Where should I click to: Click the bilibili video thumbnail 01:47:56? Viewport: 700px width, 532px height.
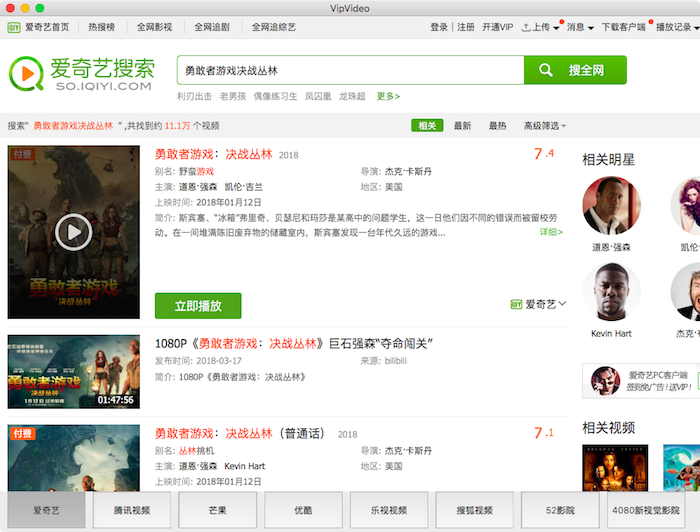74,372
